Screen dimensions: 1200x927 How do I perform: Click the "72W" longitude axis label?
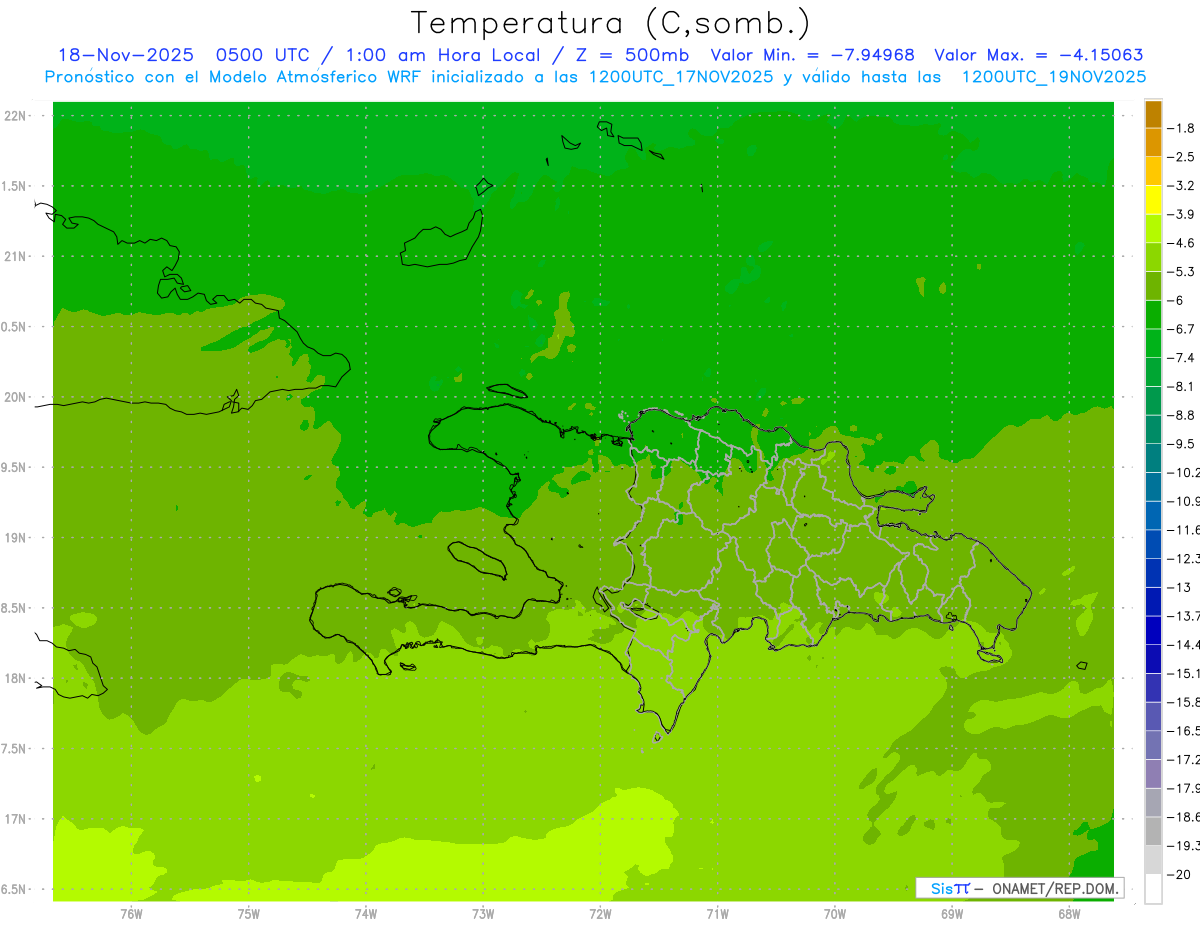pyautogui.click(x=600, y=914)
